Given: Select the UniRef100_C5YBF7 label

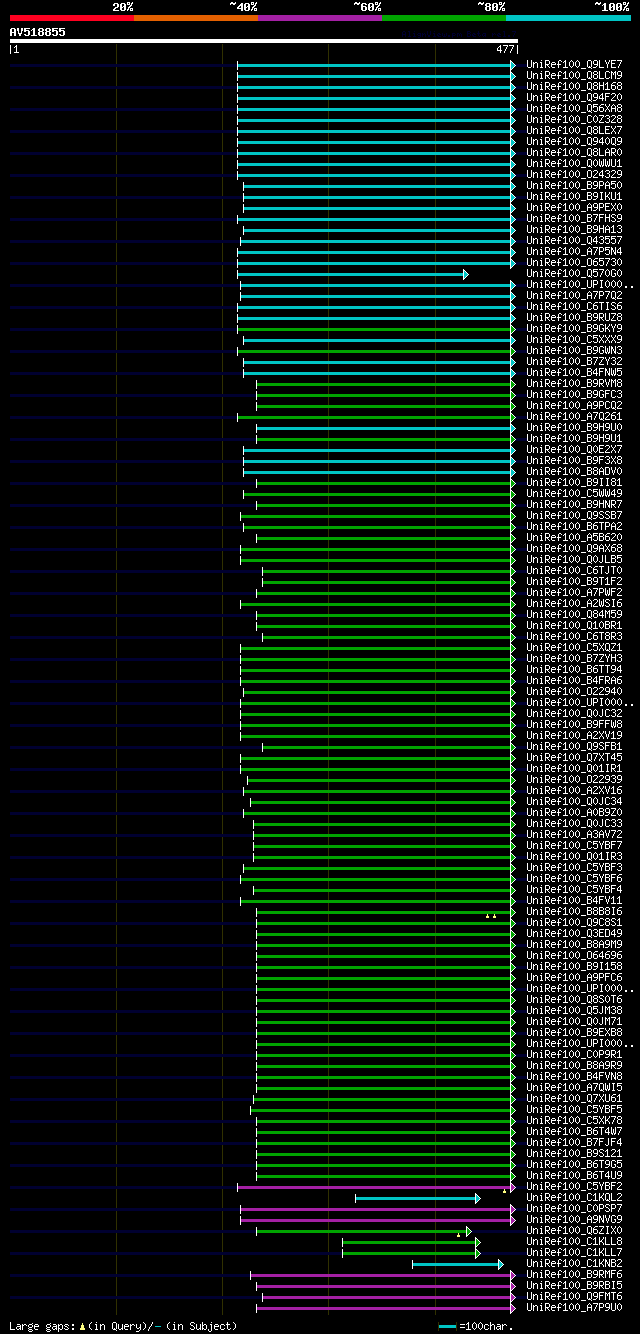Looking at the screenshot, I should point(574,846).
